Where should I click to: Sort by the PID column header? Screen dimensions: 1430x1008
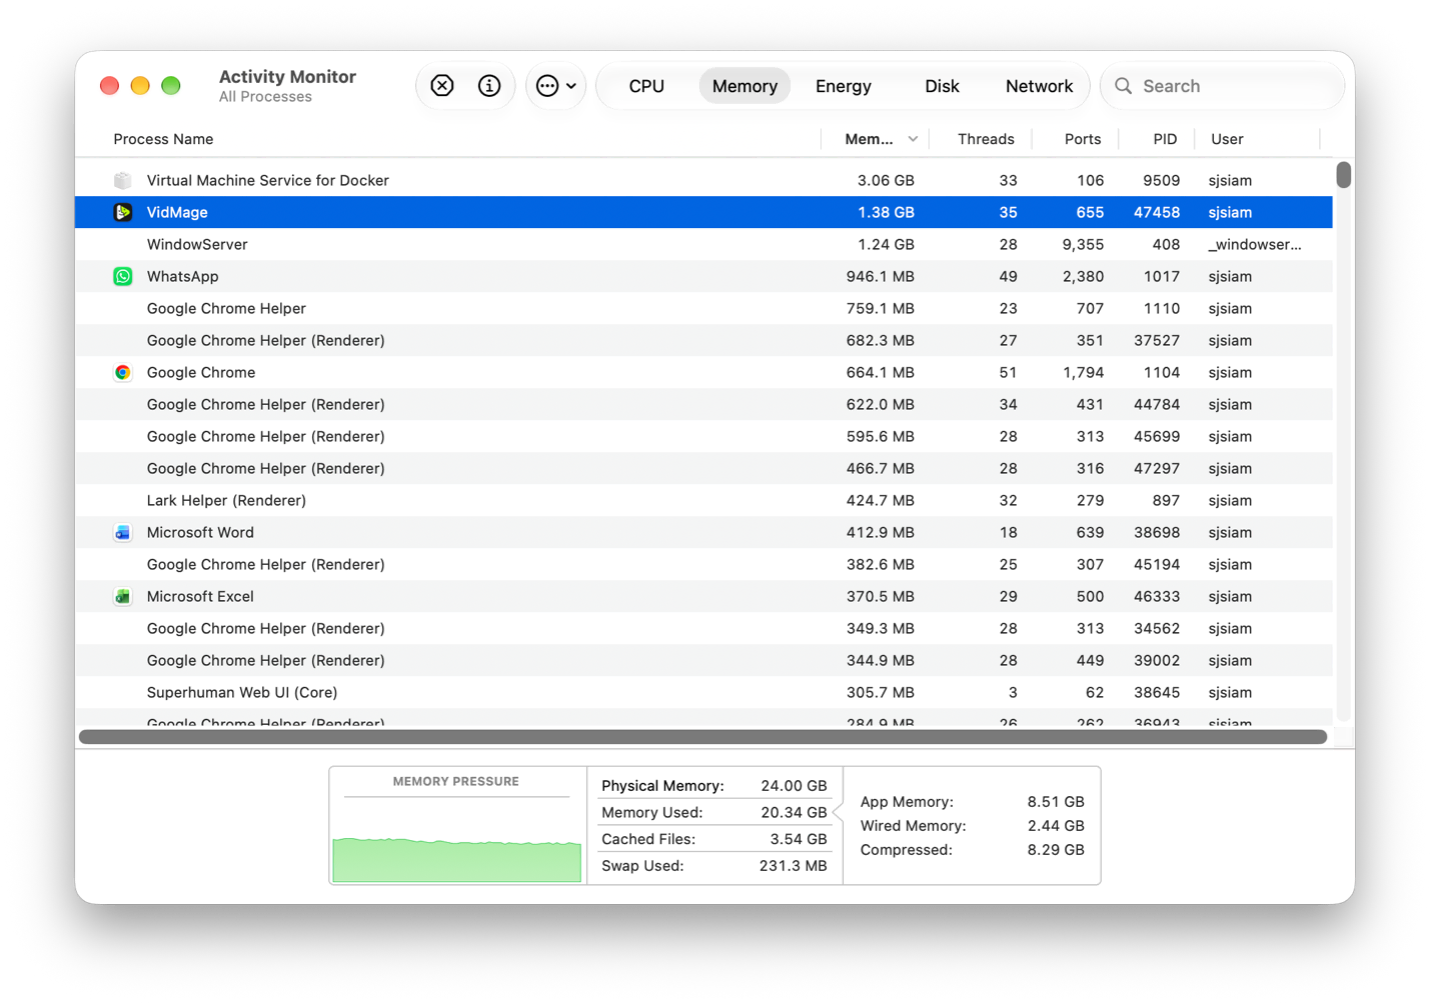pos(1165,139)
